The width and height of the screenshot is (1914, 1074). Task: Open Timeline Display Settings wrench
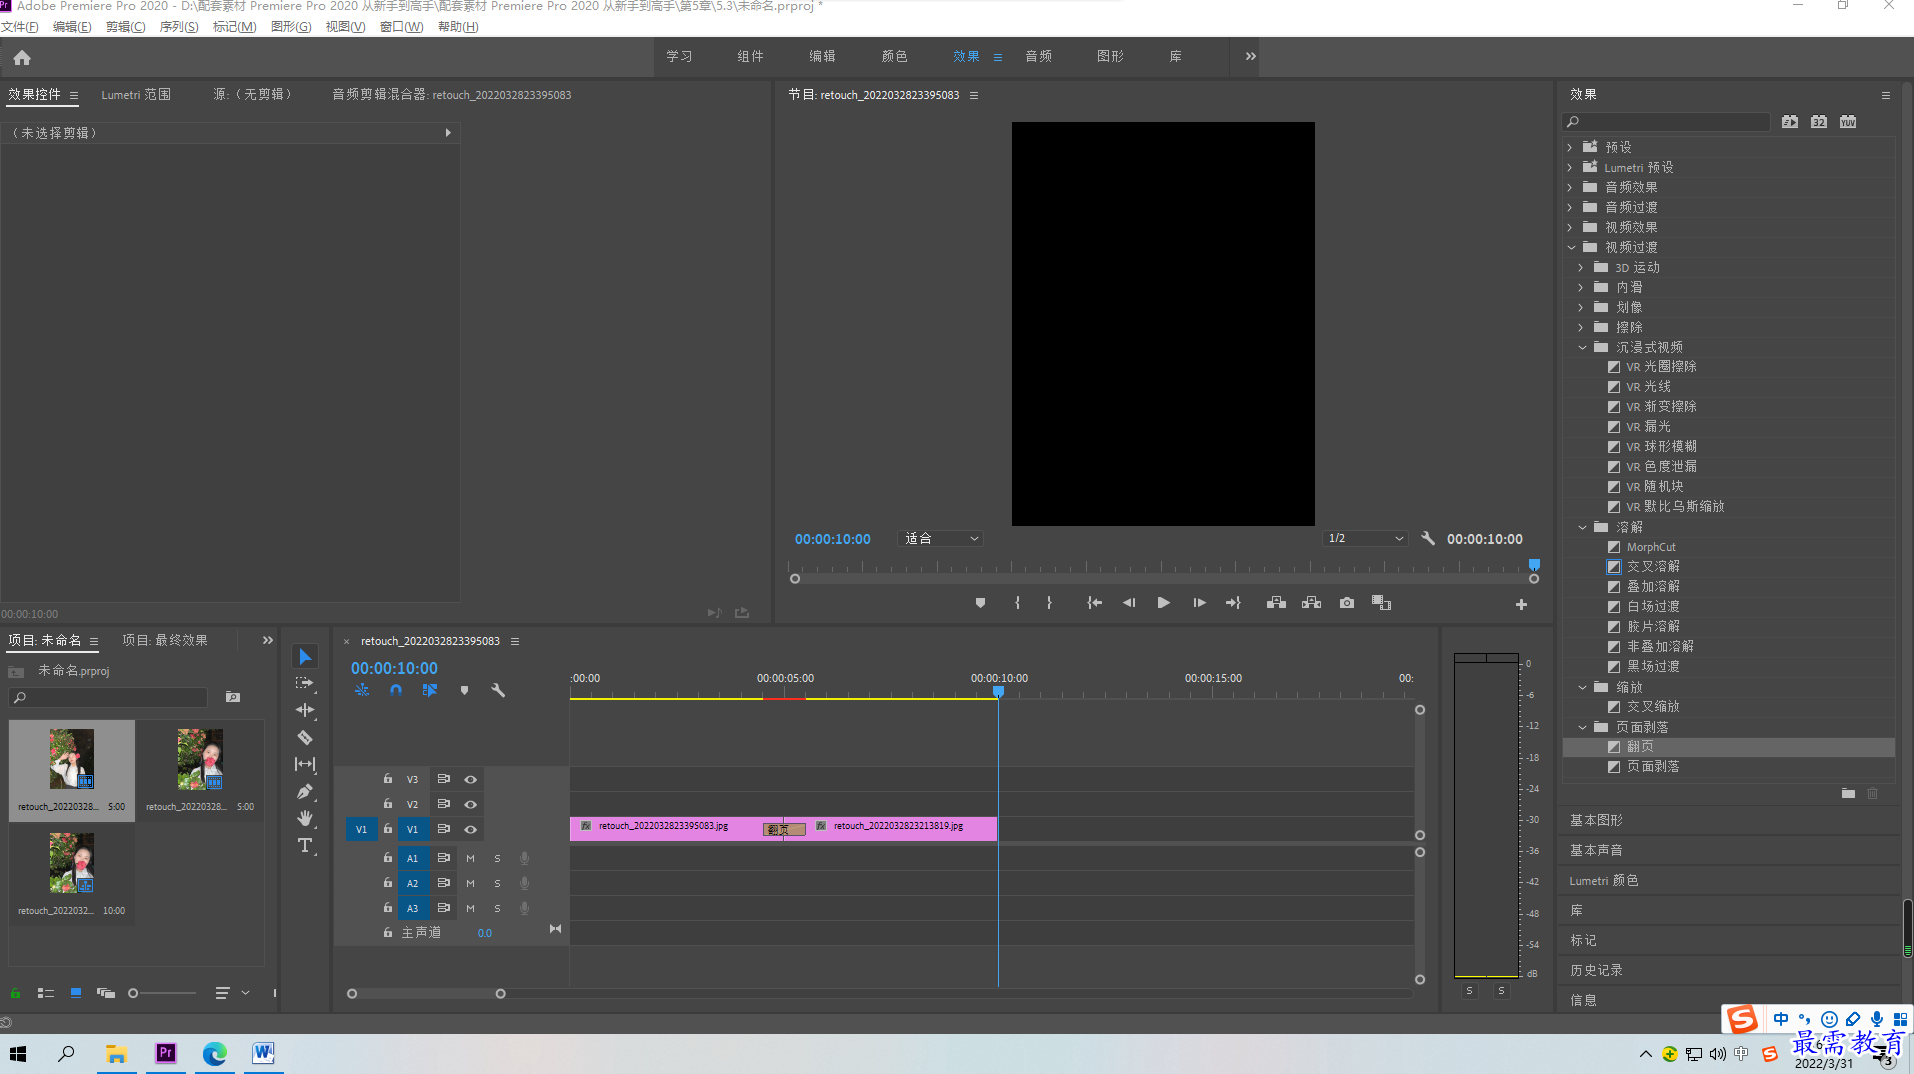[498, 691]
